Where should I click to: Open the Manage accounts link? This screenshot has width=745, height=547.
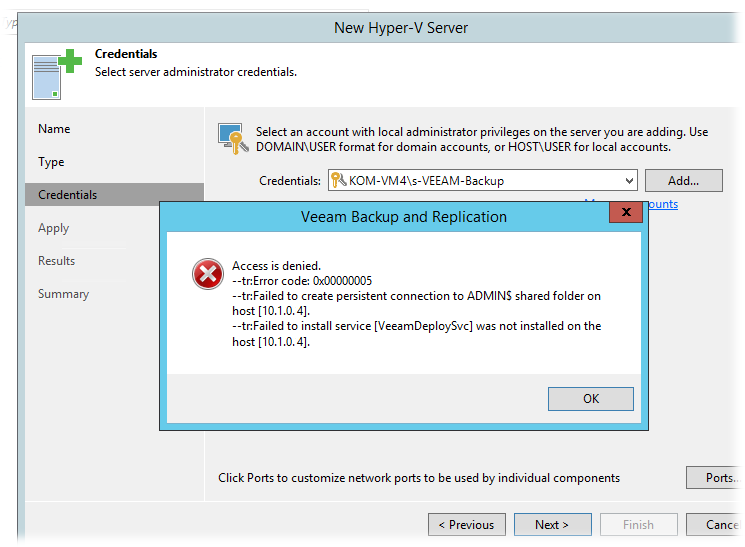click(x=662, y=204)
